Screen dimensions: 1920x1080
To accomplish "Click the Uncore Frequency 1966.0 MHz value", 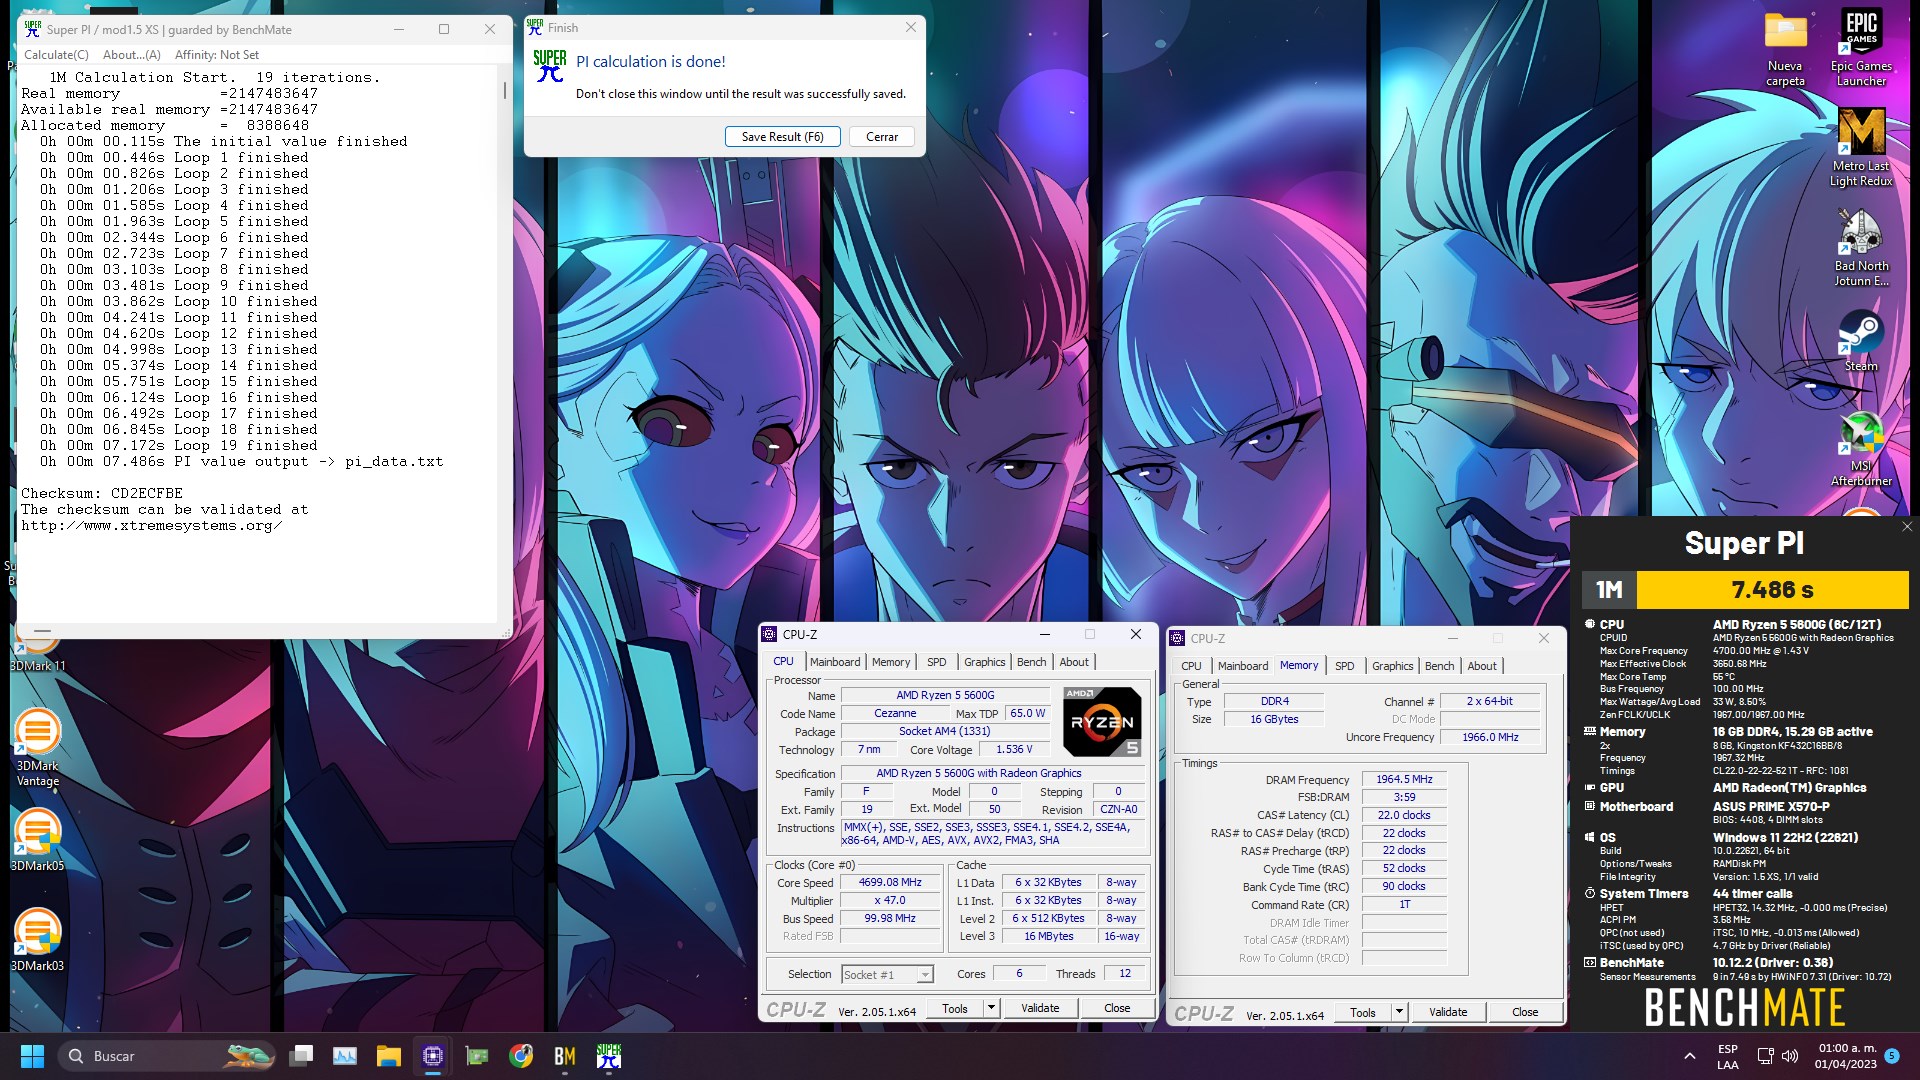I will (1490, 738).
